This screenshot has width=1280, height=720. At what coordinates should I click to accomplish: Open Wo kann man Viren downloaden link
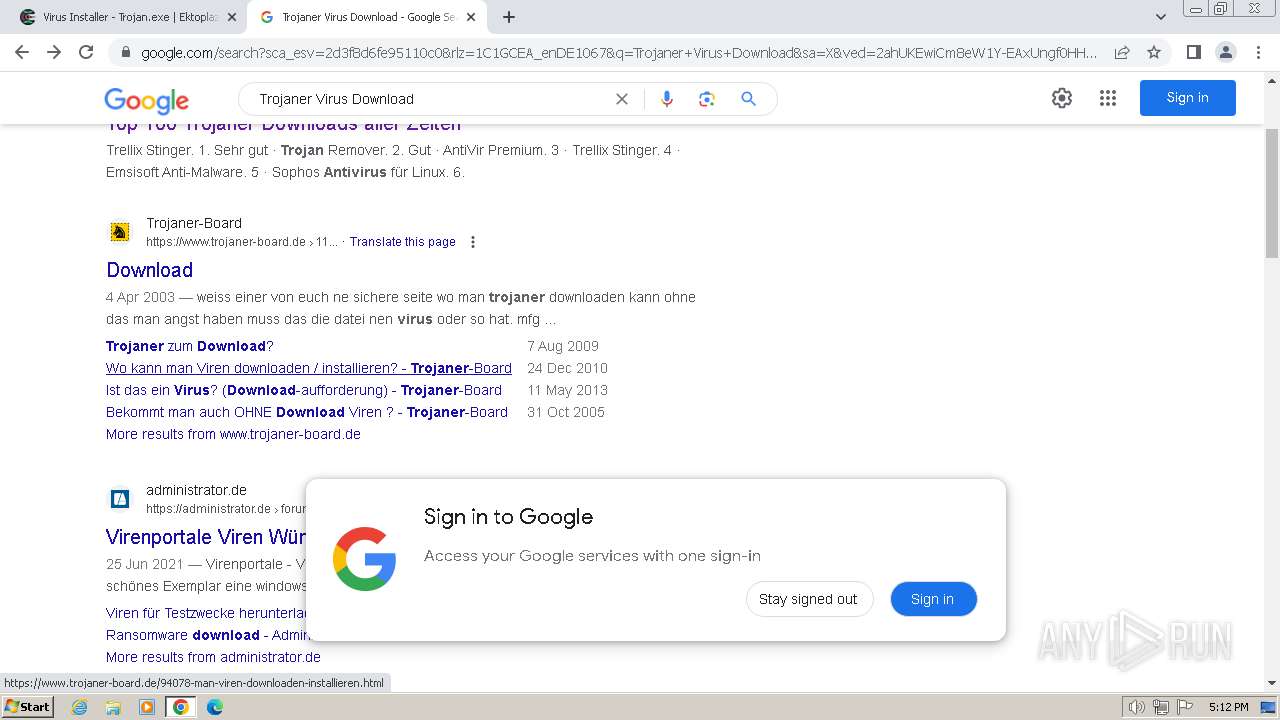coord(309,368)
